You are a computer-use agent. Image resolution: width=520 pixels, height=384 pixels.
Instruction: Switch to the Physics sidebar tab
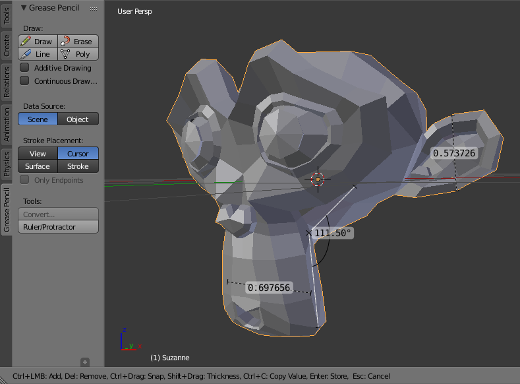(x=6, y=163)
